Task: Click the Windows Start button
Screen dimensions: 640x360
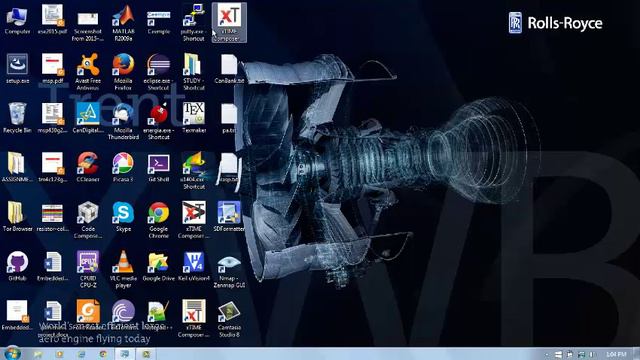Action: 12,353
